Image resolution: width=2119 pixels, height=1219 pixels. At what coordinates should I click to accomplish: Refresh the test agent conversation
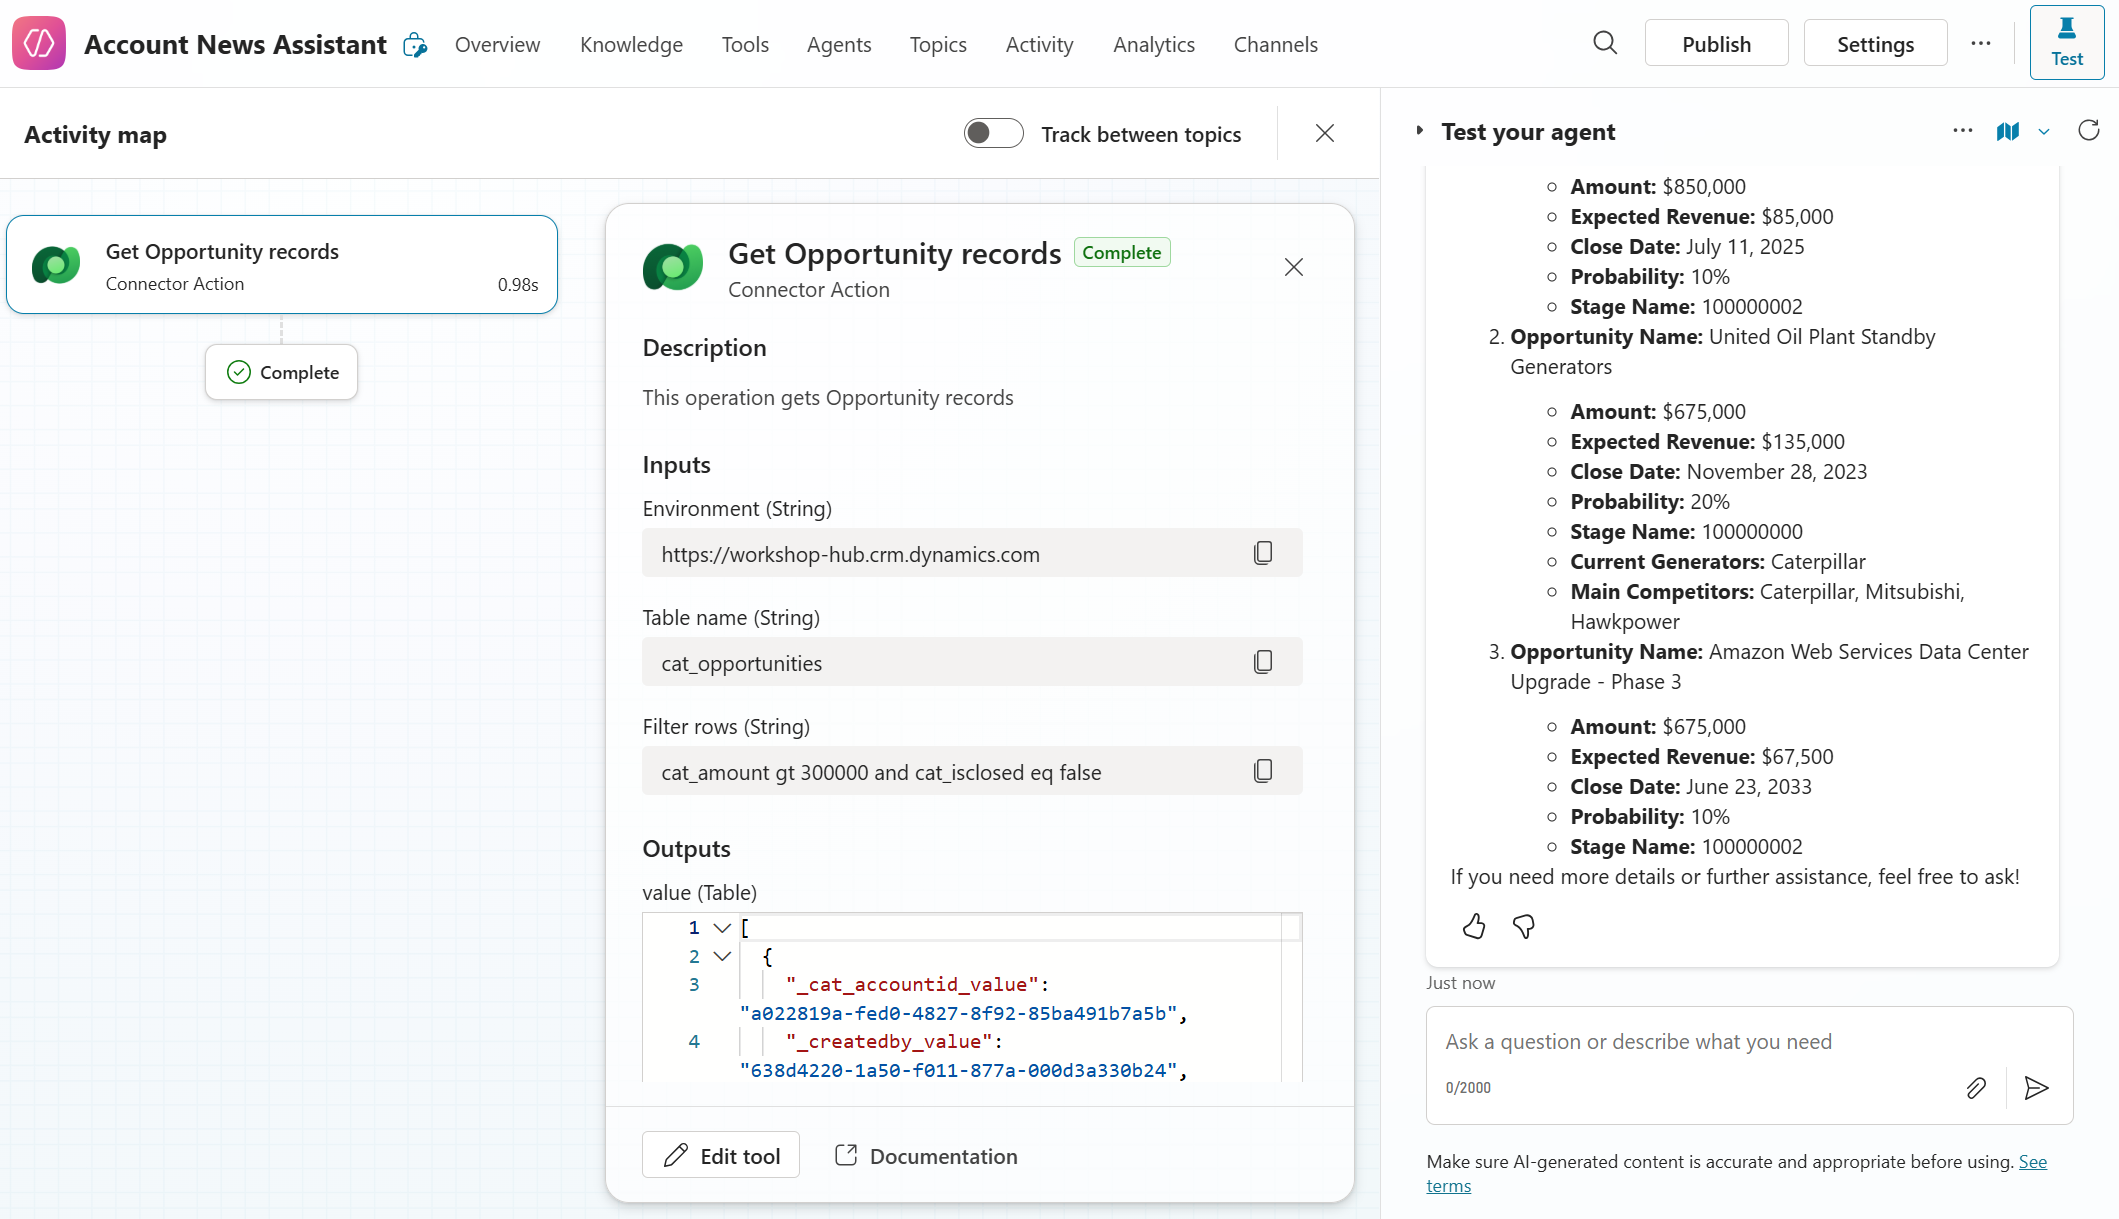(x=2089, y=131)
